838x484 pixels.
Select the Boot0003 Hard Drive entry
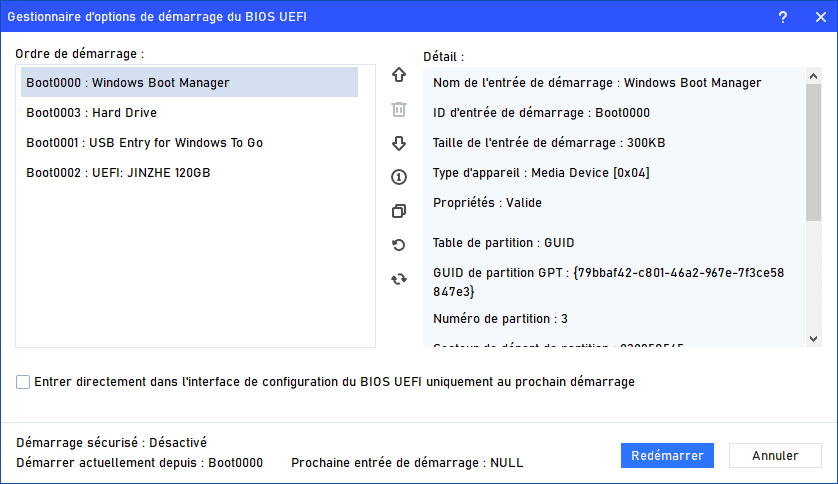click(91, 113)
